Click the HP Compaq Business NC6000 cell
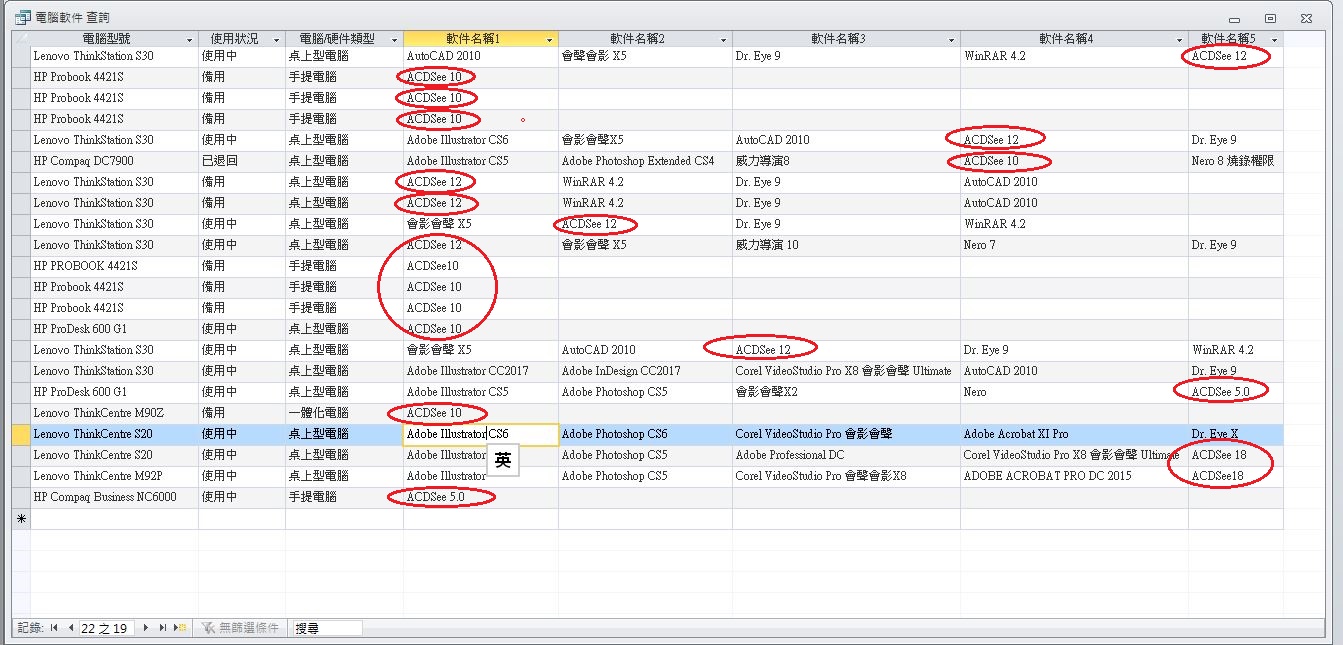Screen dimensions: 1343x645 (x=115, y=497)
